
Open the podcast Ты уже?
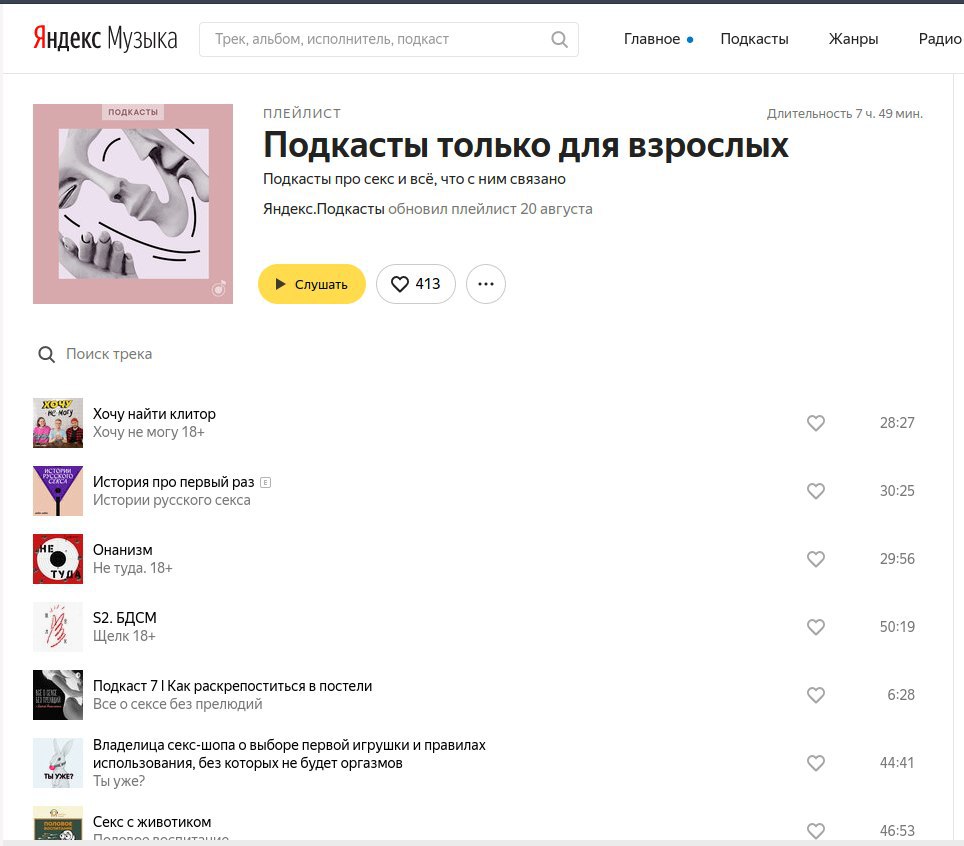119,781
